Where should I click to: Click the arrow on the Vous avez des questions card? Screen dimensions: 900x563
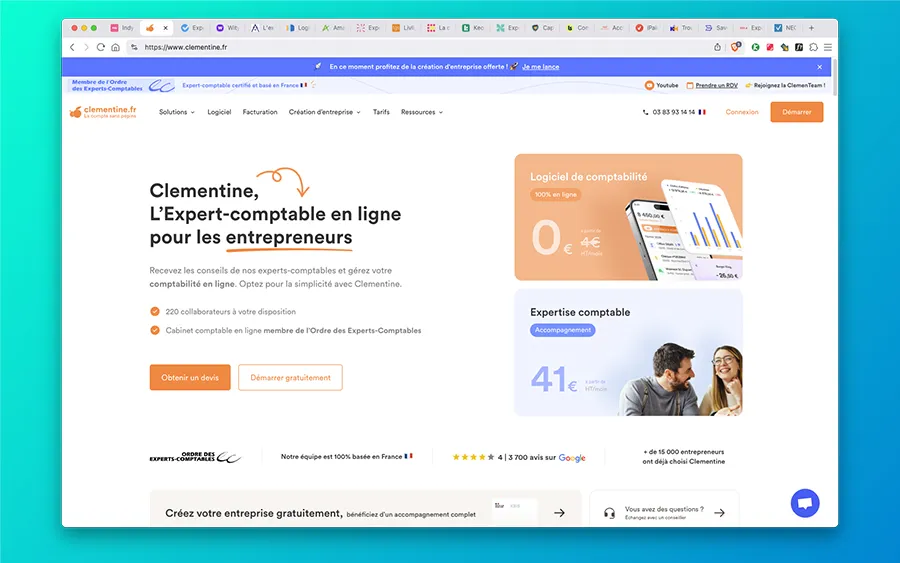tap(719, 512)
